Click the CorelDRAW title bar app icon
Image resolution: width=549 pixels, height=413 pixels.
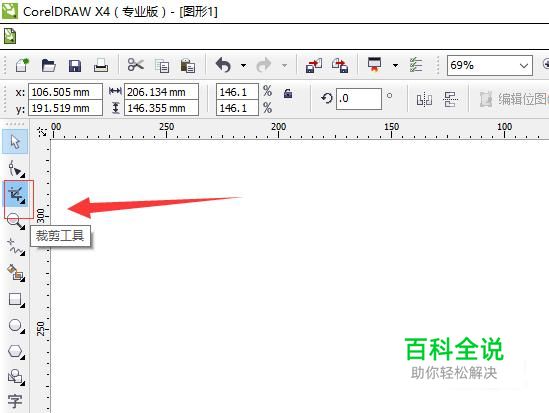[10, 10]
